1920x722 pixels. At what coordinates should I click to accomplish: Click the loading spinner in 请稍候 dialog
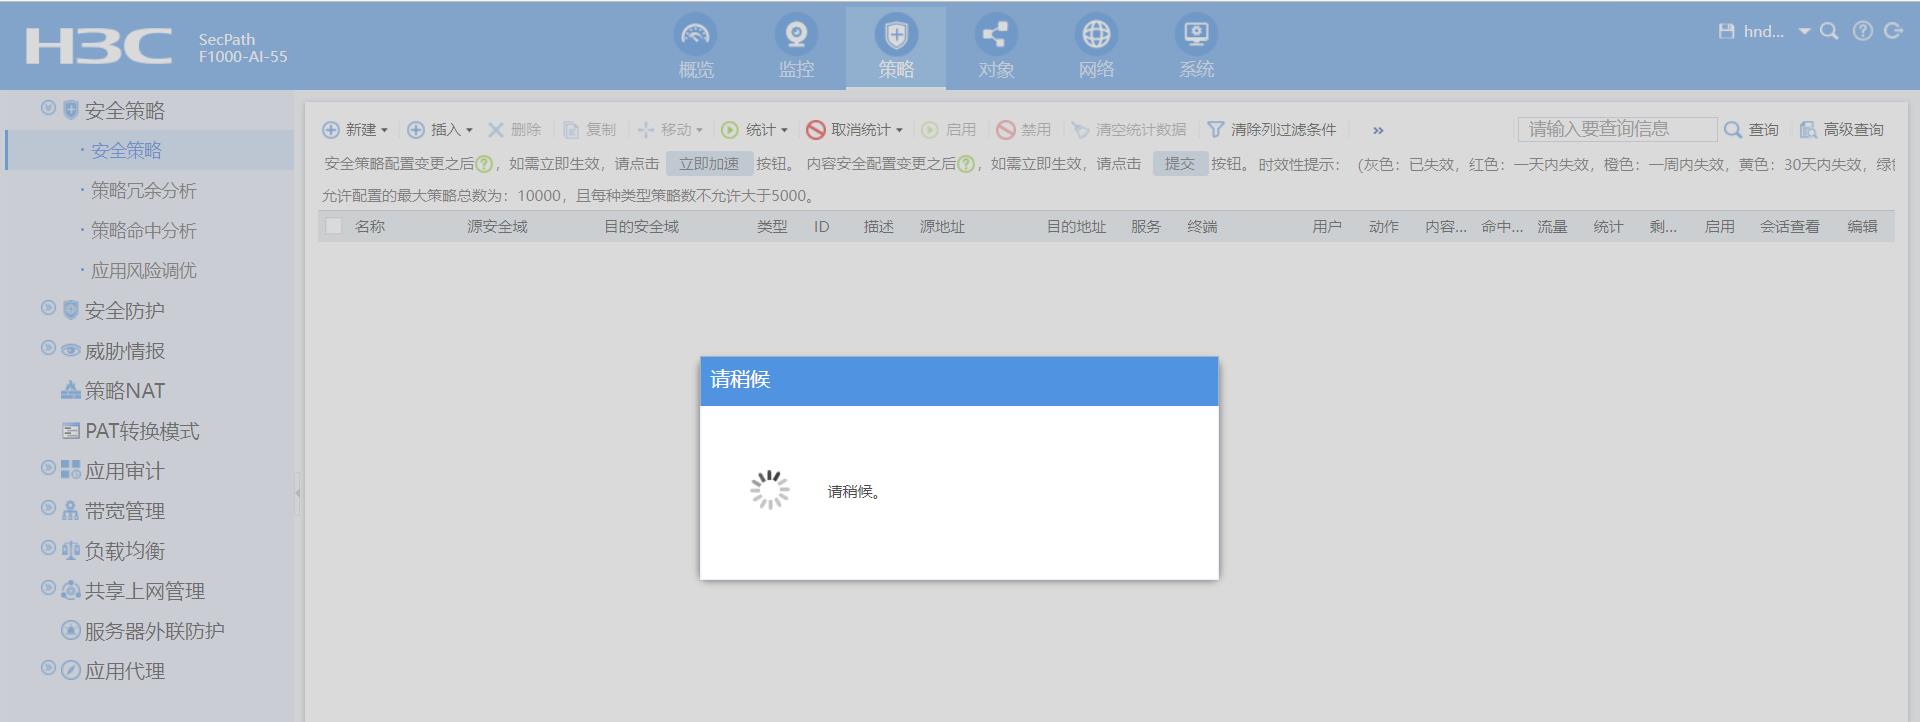(x=770, y=490)
